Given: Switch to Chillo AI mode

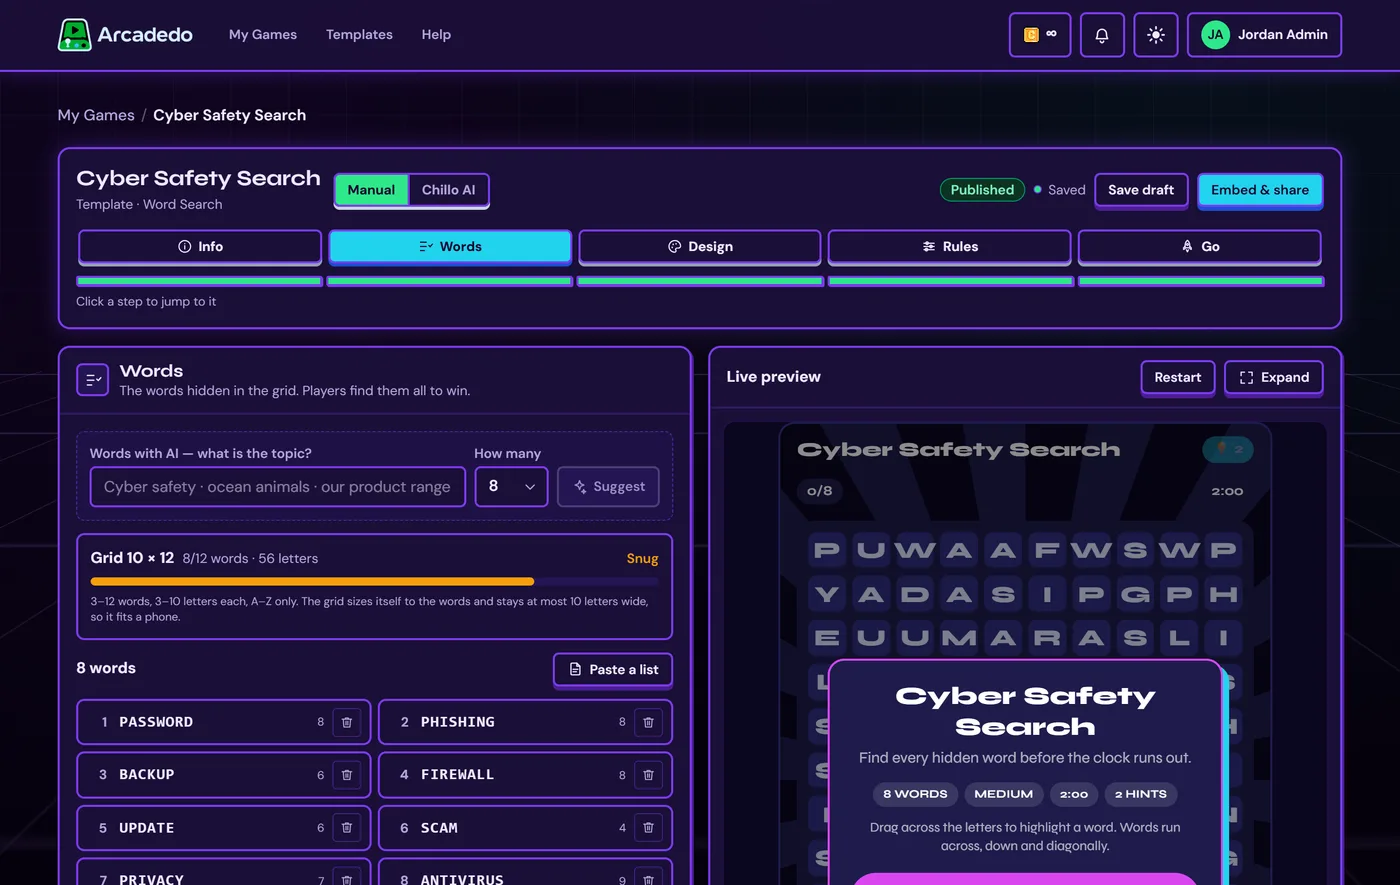Looking at the screenshot, I should (448, 190).
